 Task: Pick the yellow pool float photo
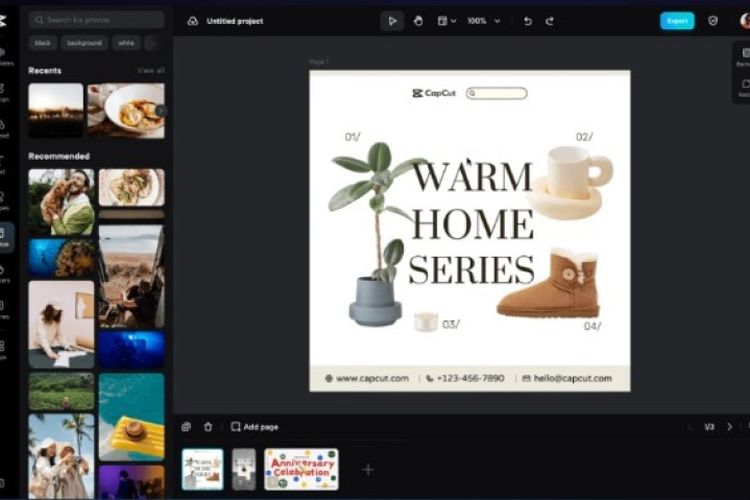click(132, 417)
